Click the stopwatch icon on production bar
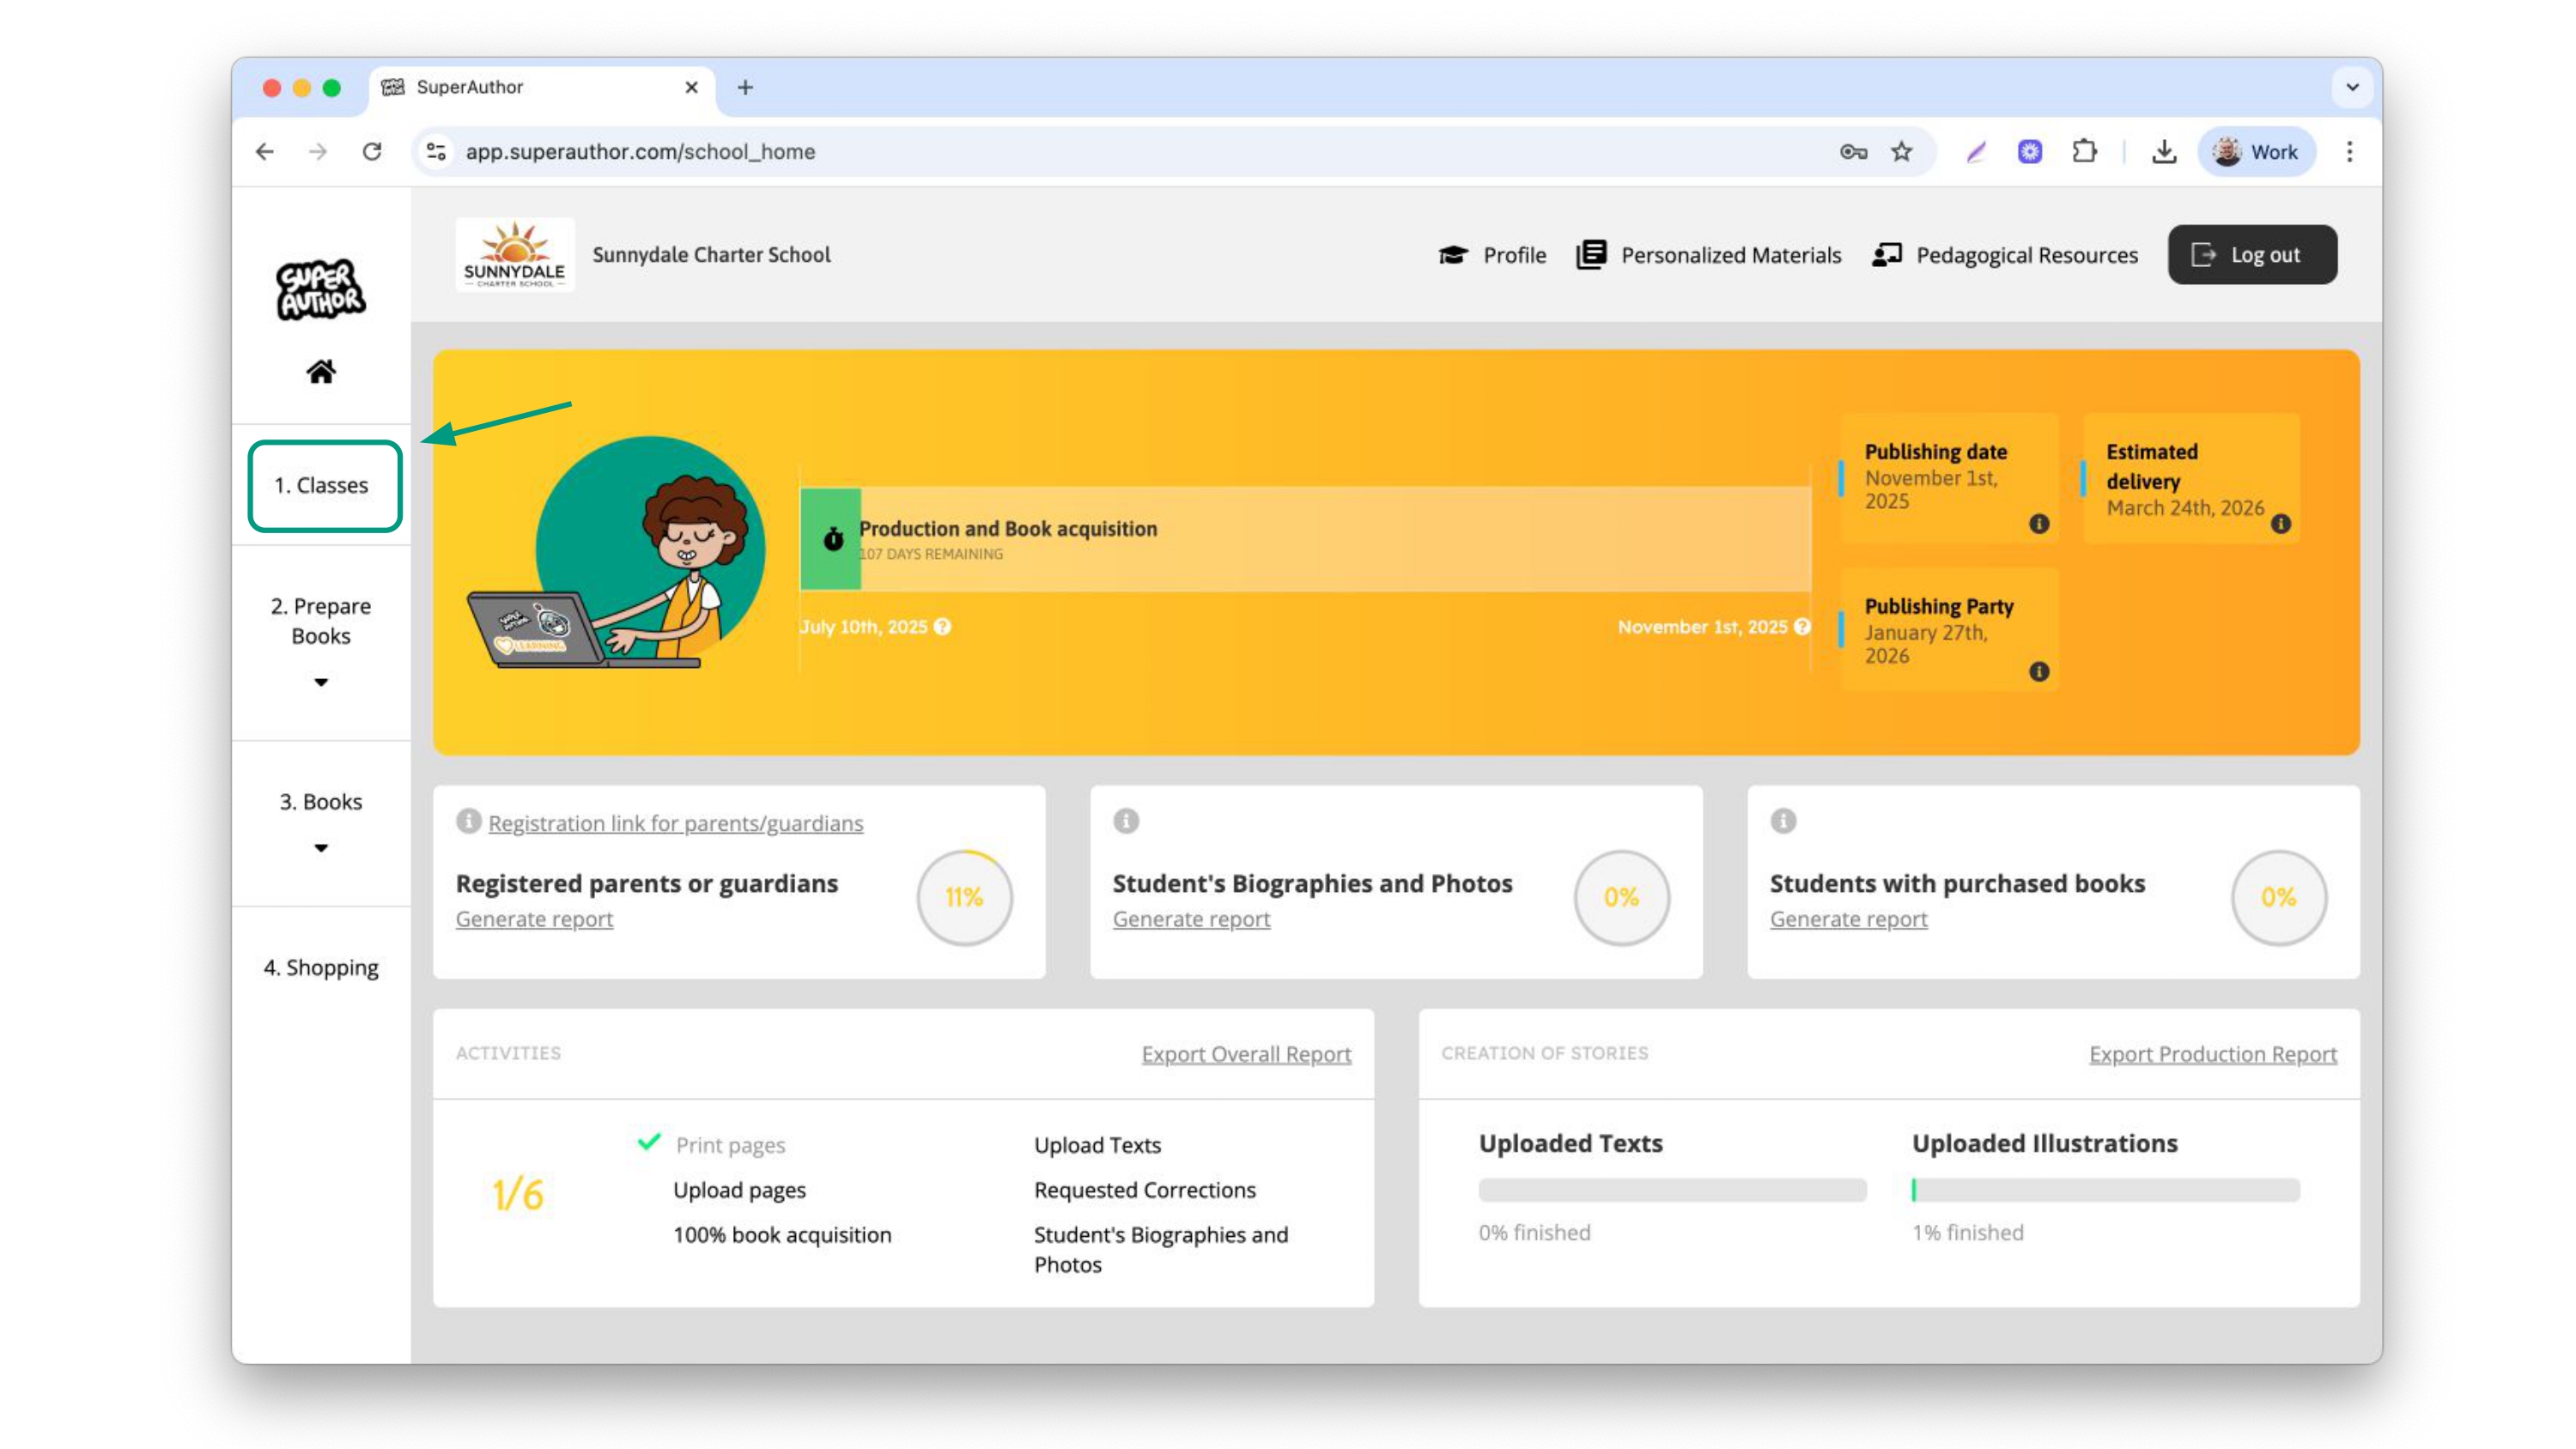The height and width of the screenshot is (1449, 2576). click(x=833, y=539)
